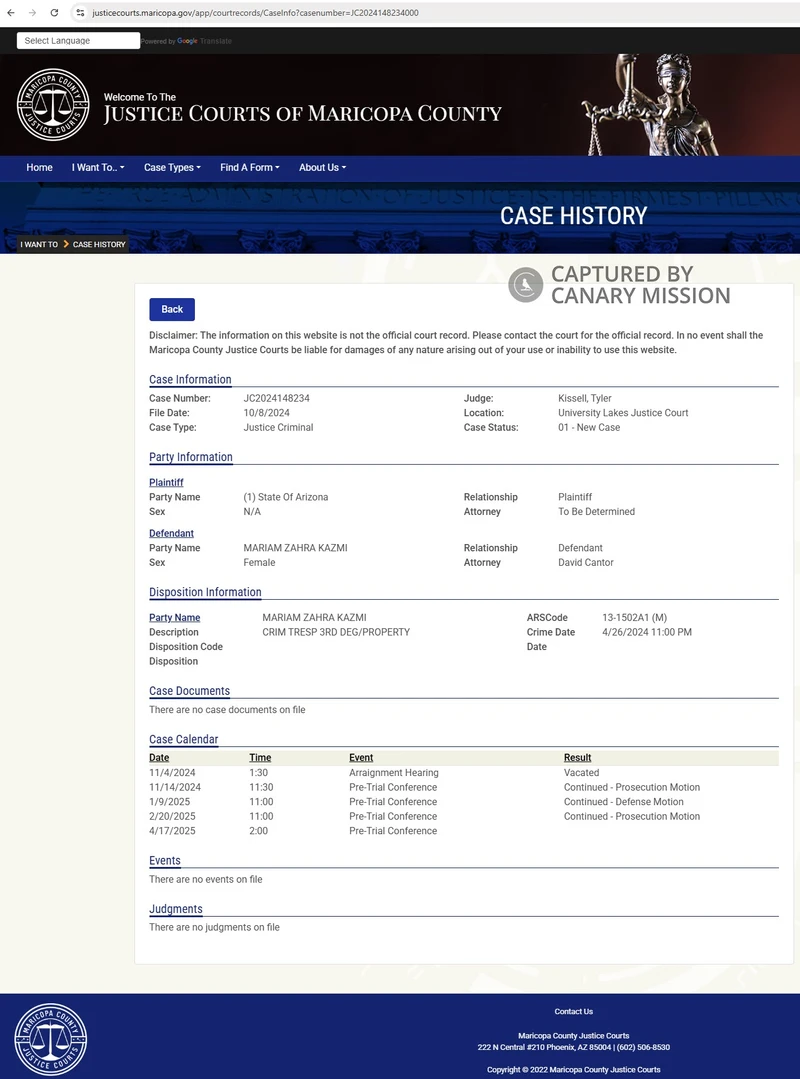Click the Defendant party link
The width and height of the screenshot is (800, 1079).
point(171,533)
